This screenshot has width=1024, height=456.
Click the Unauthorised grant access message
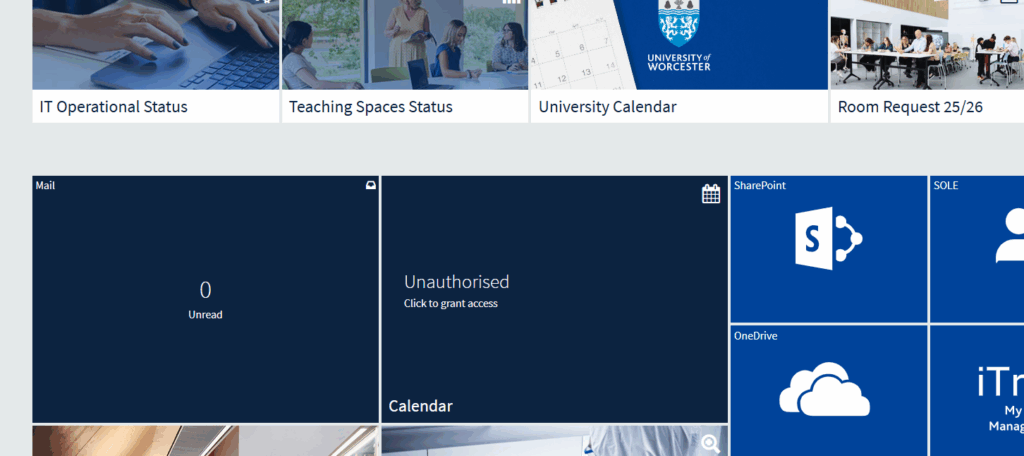[456, 291]
